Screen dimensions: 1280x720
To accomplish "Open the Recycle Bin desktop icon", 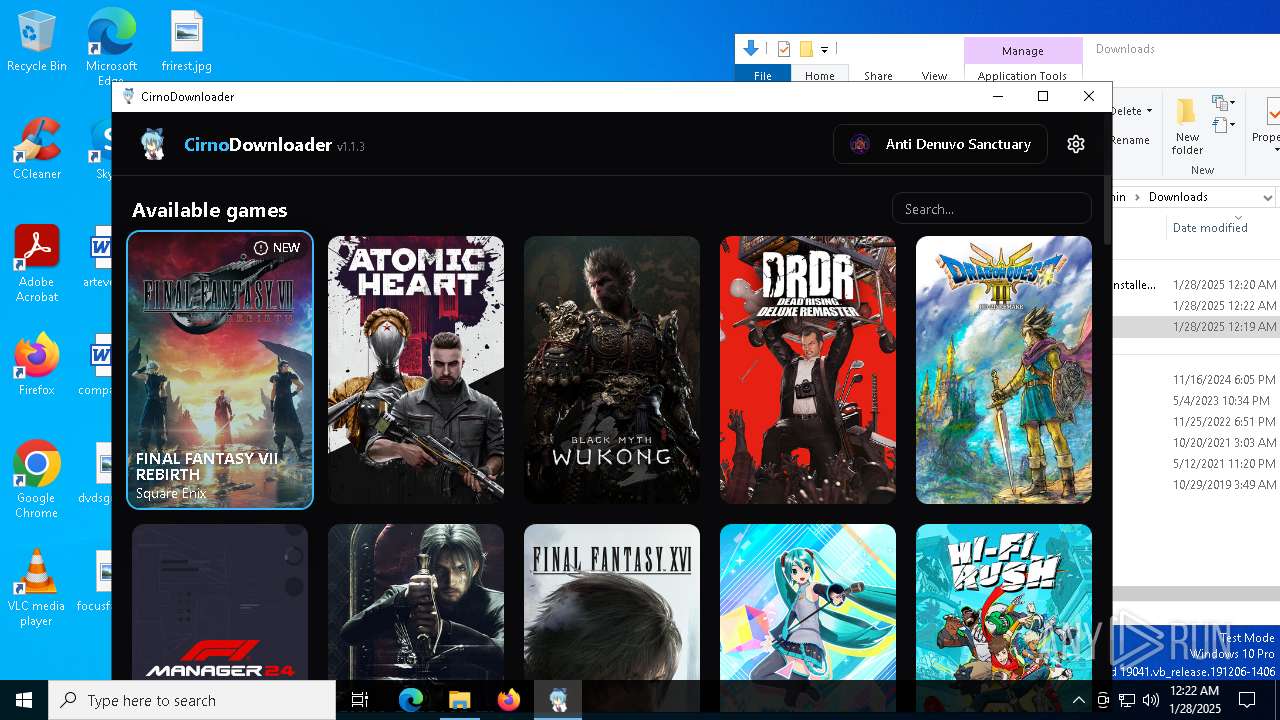I will [37, 42].
